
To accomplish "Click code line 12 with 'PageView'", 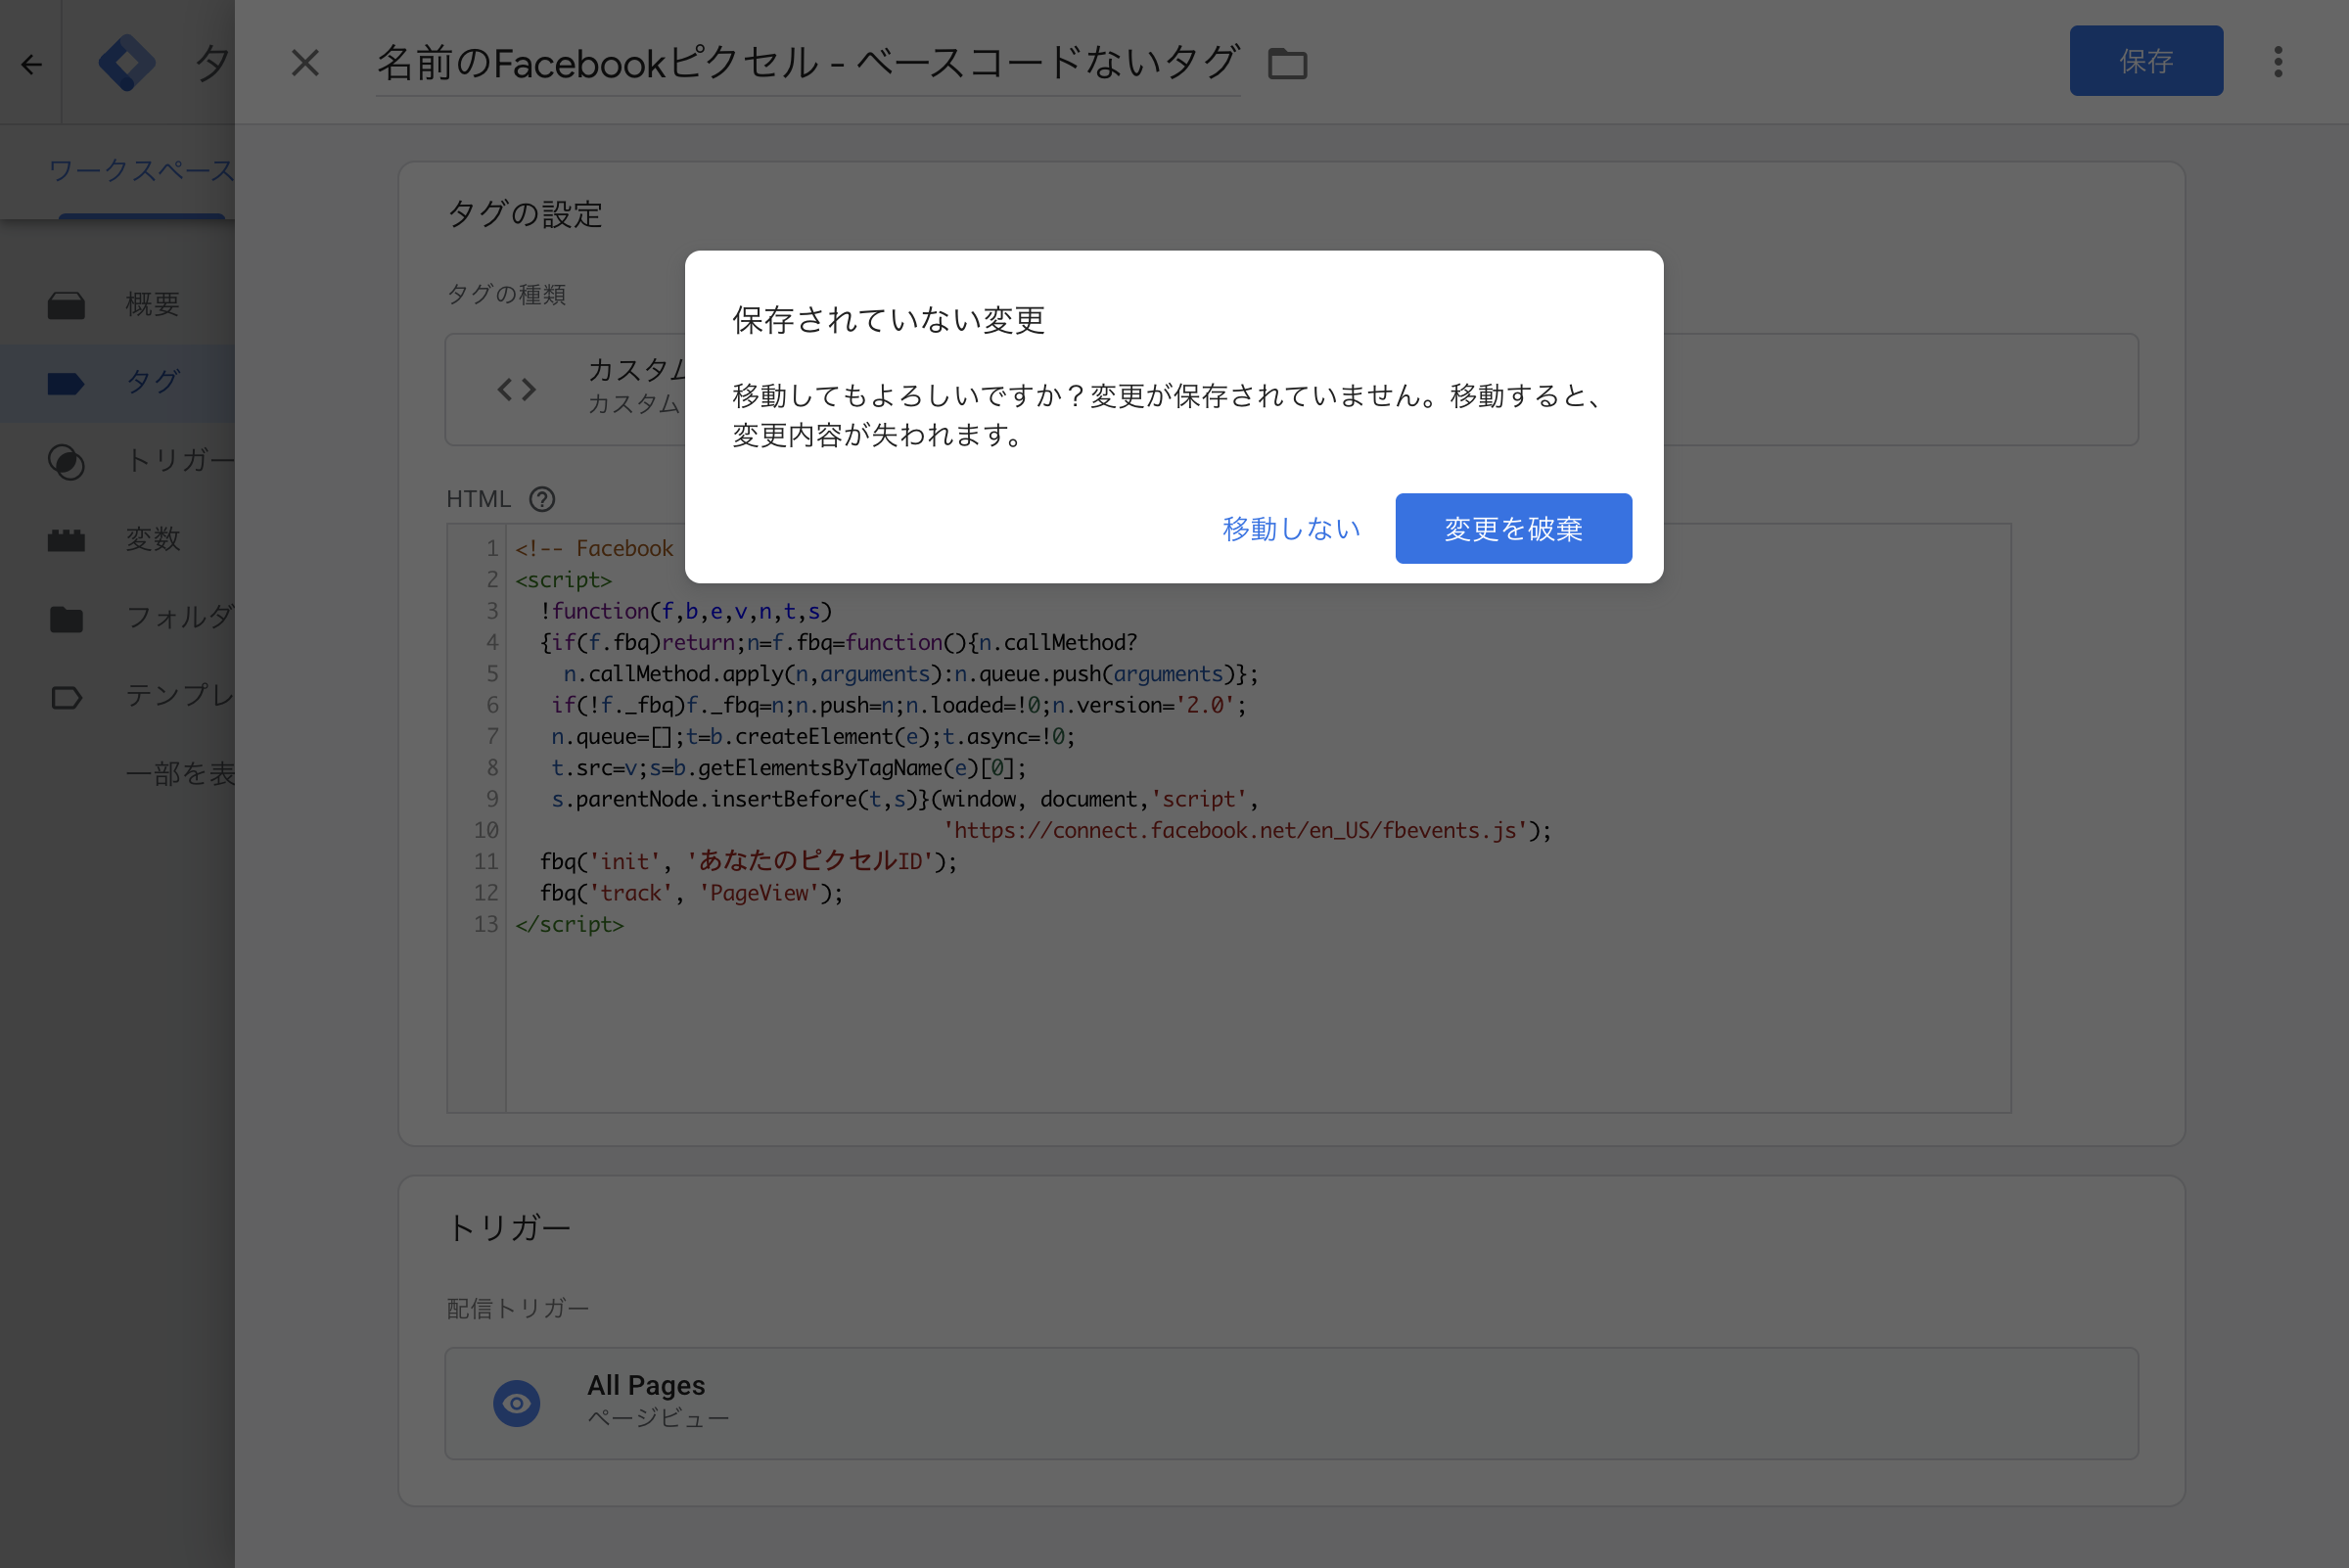I will pyautogui.click(x=691, y=893).
